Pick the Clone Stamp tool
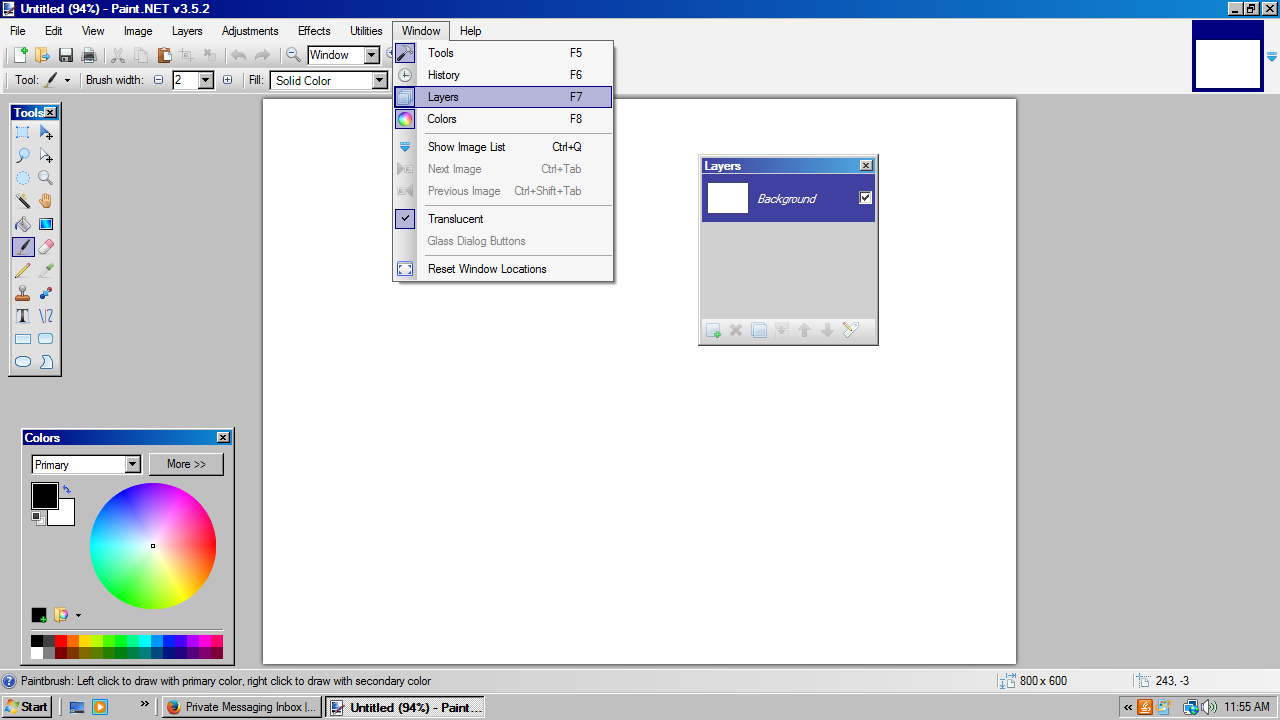 pyautogui.click(x=22, y=293)
